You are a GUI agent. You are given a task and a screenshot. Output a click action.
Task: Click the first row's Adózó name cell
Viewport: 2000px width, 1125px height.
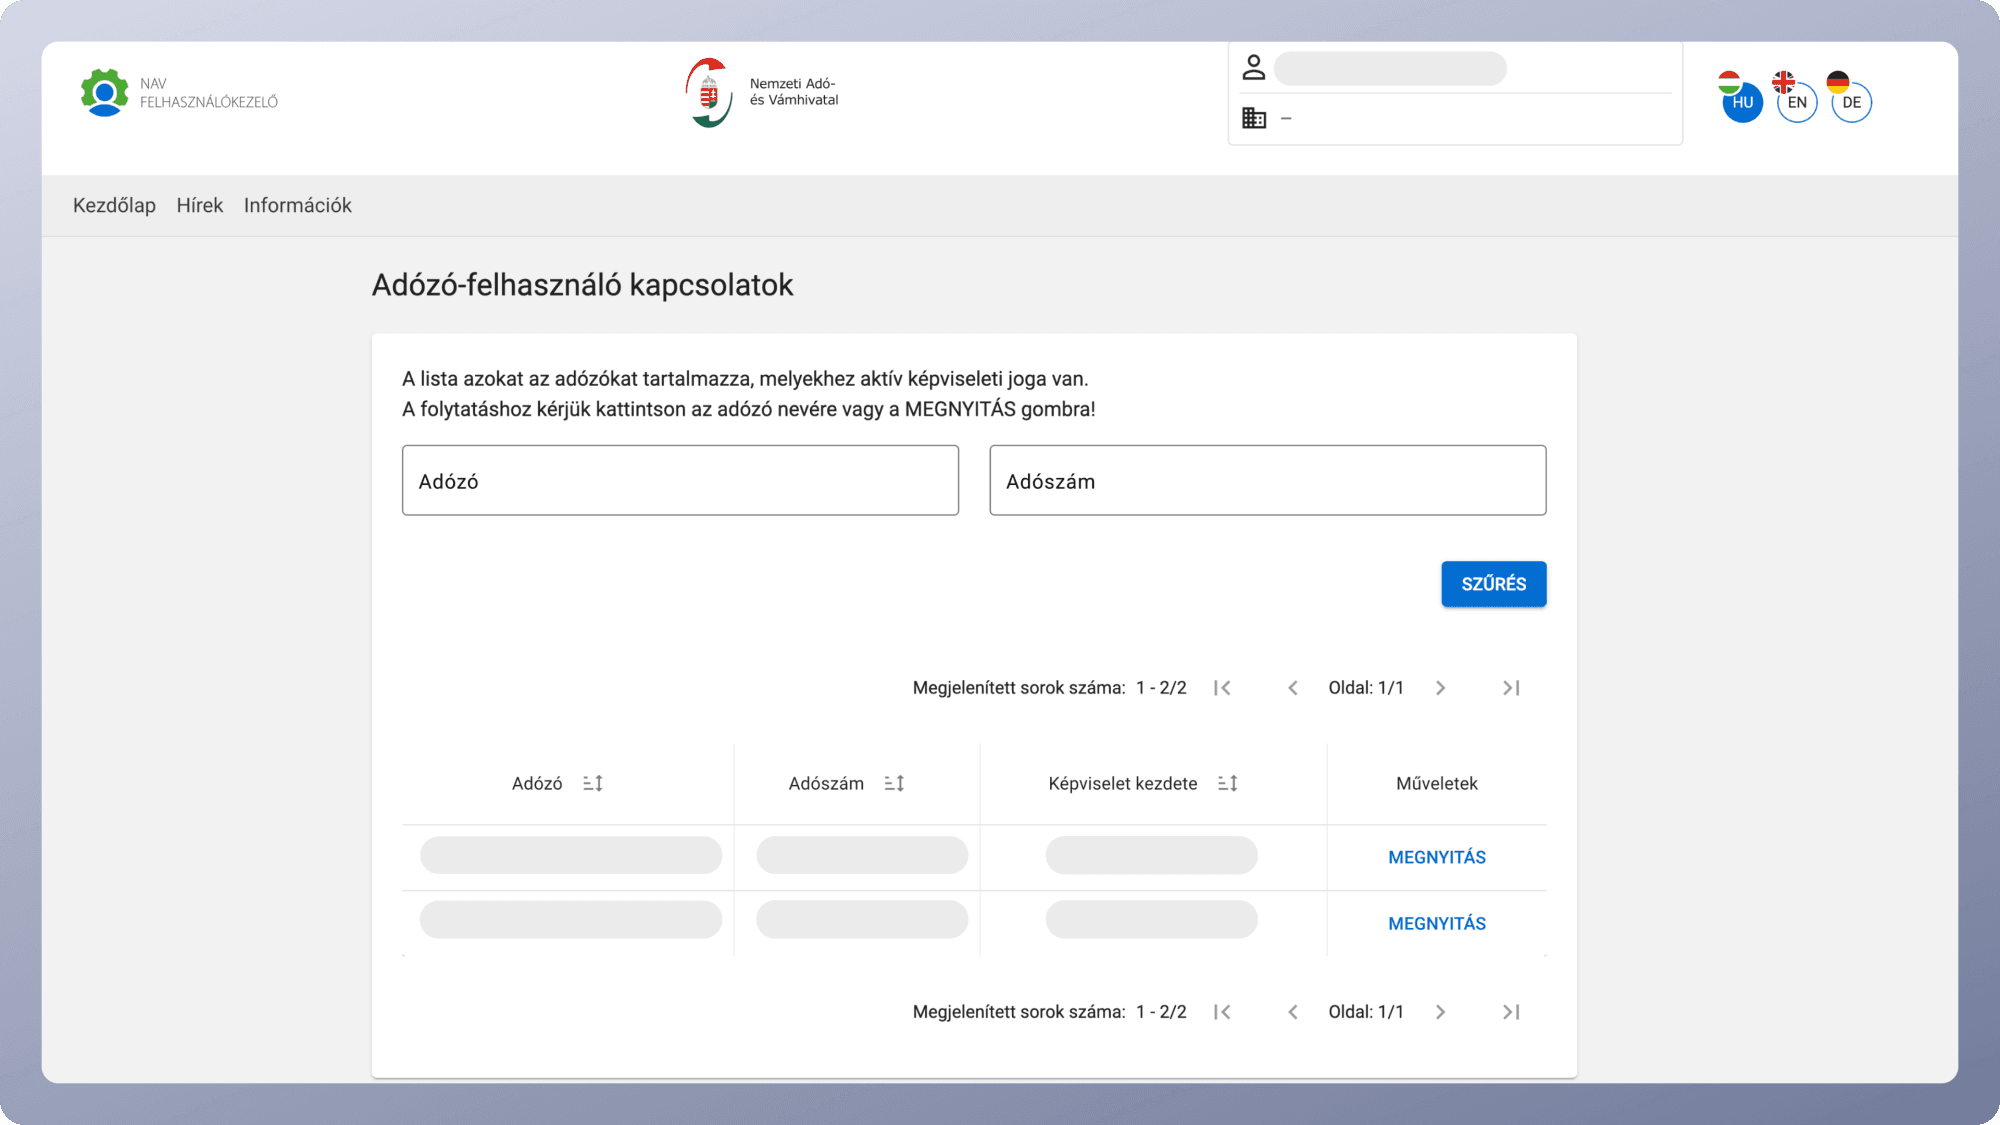[570, 855]
